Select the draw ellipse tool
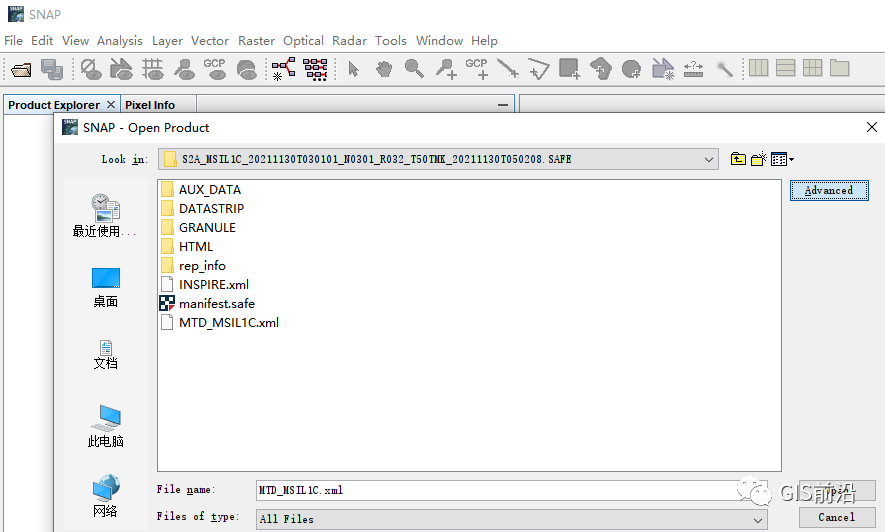 631,69
